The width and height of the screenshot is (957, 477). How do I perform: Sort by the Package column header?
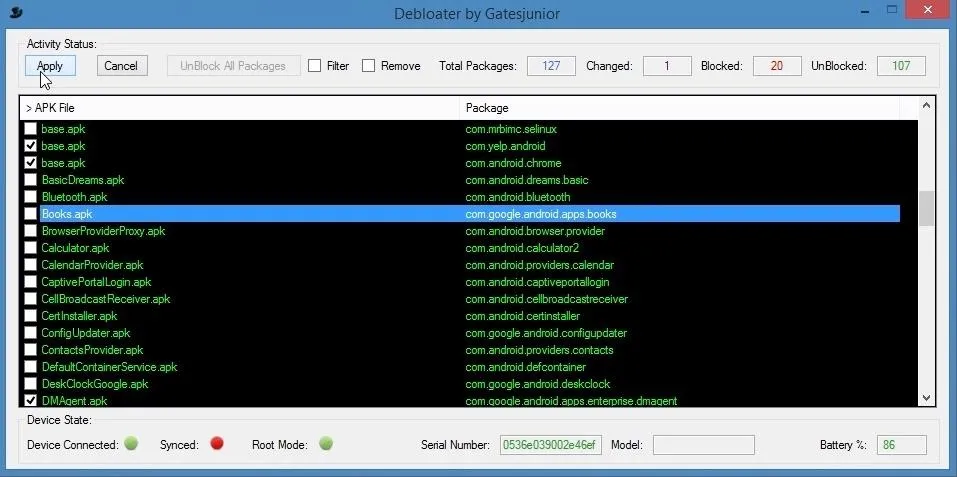679,108
